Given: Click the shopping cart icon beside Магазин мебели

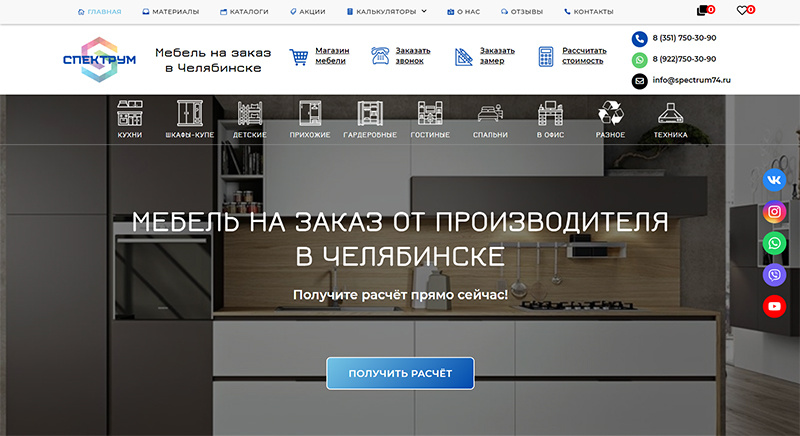Looking at the screenshot, I should (298, 57).
